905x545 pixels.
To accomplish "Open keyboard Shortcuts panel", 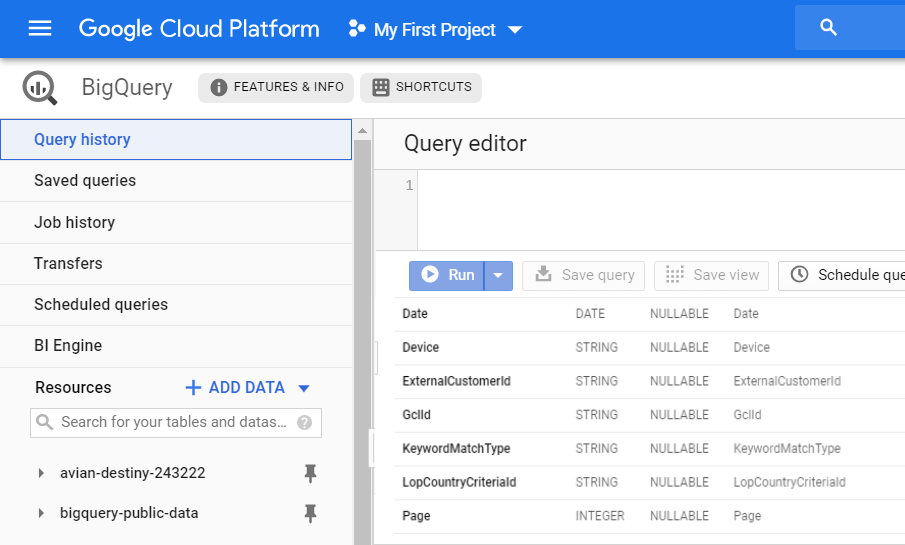I will [421, 87].
